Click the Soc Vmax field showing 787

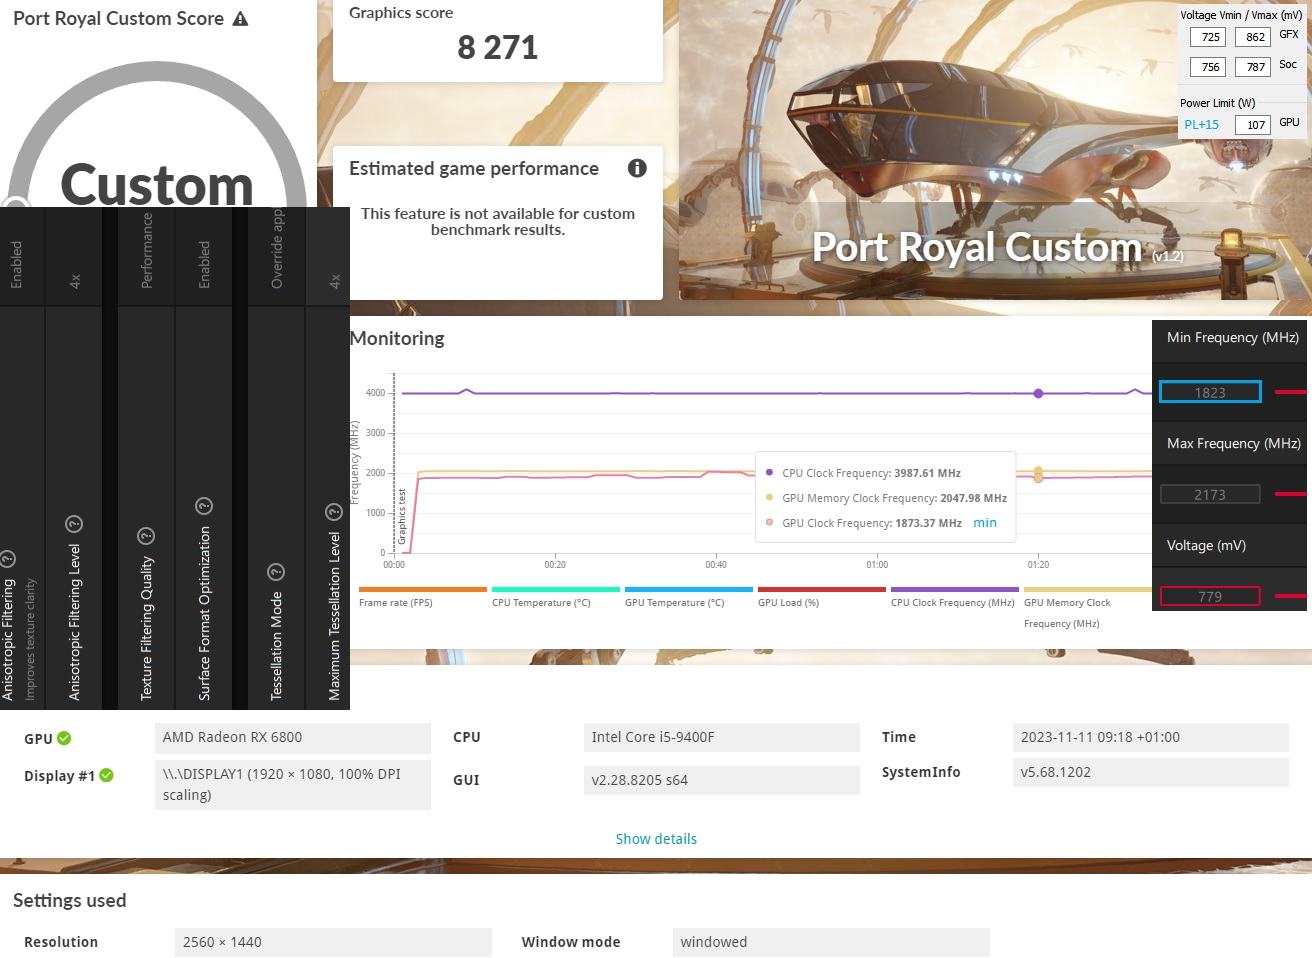coord(1253,67)
